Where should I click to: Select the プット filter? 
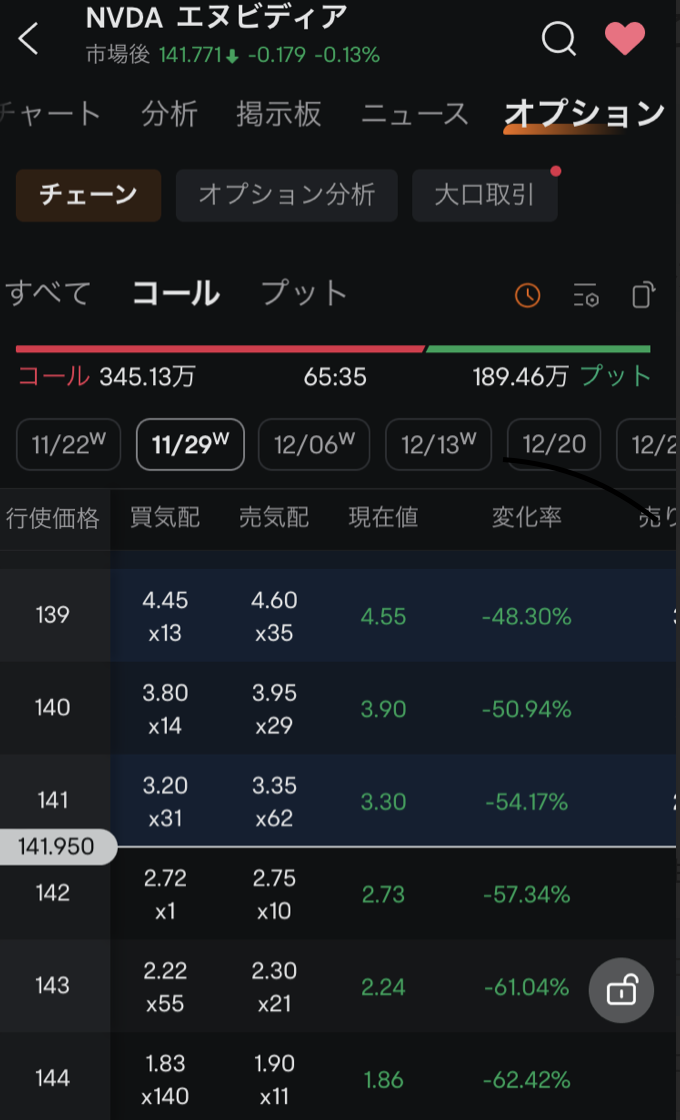[x=304, y=294]
